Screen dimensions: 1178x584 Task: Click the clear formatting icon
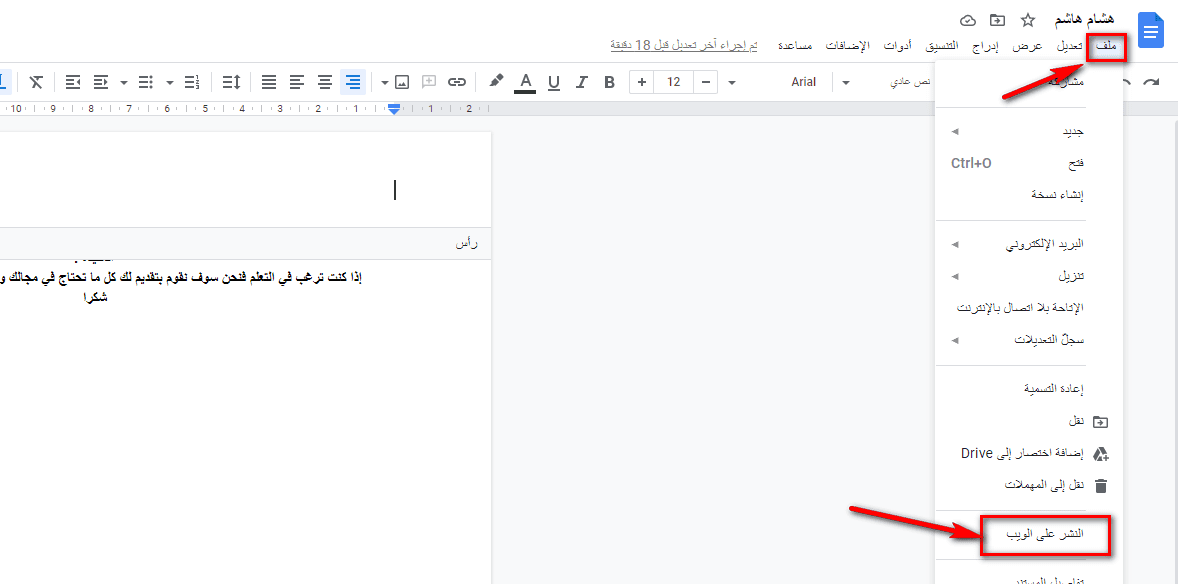tap(36, 82)
